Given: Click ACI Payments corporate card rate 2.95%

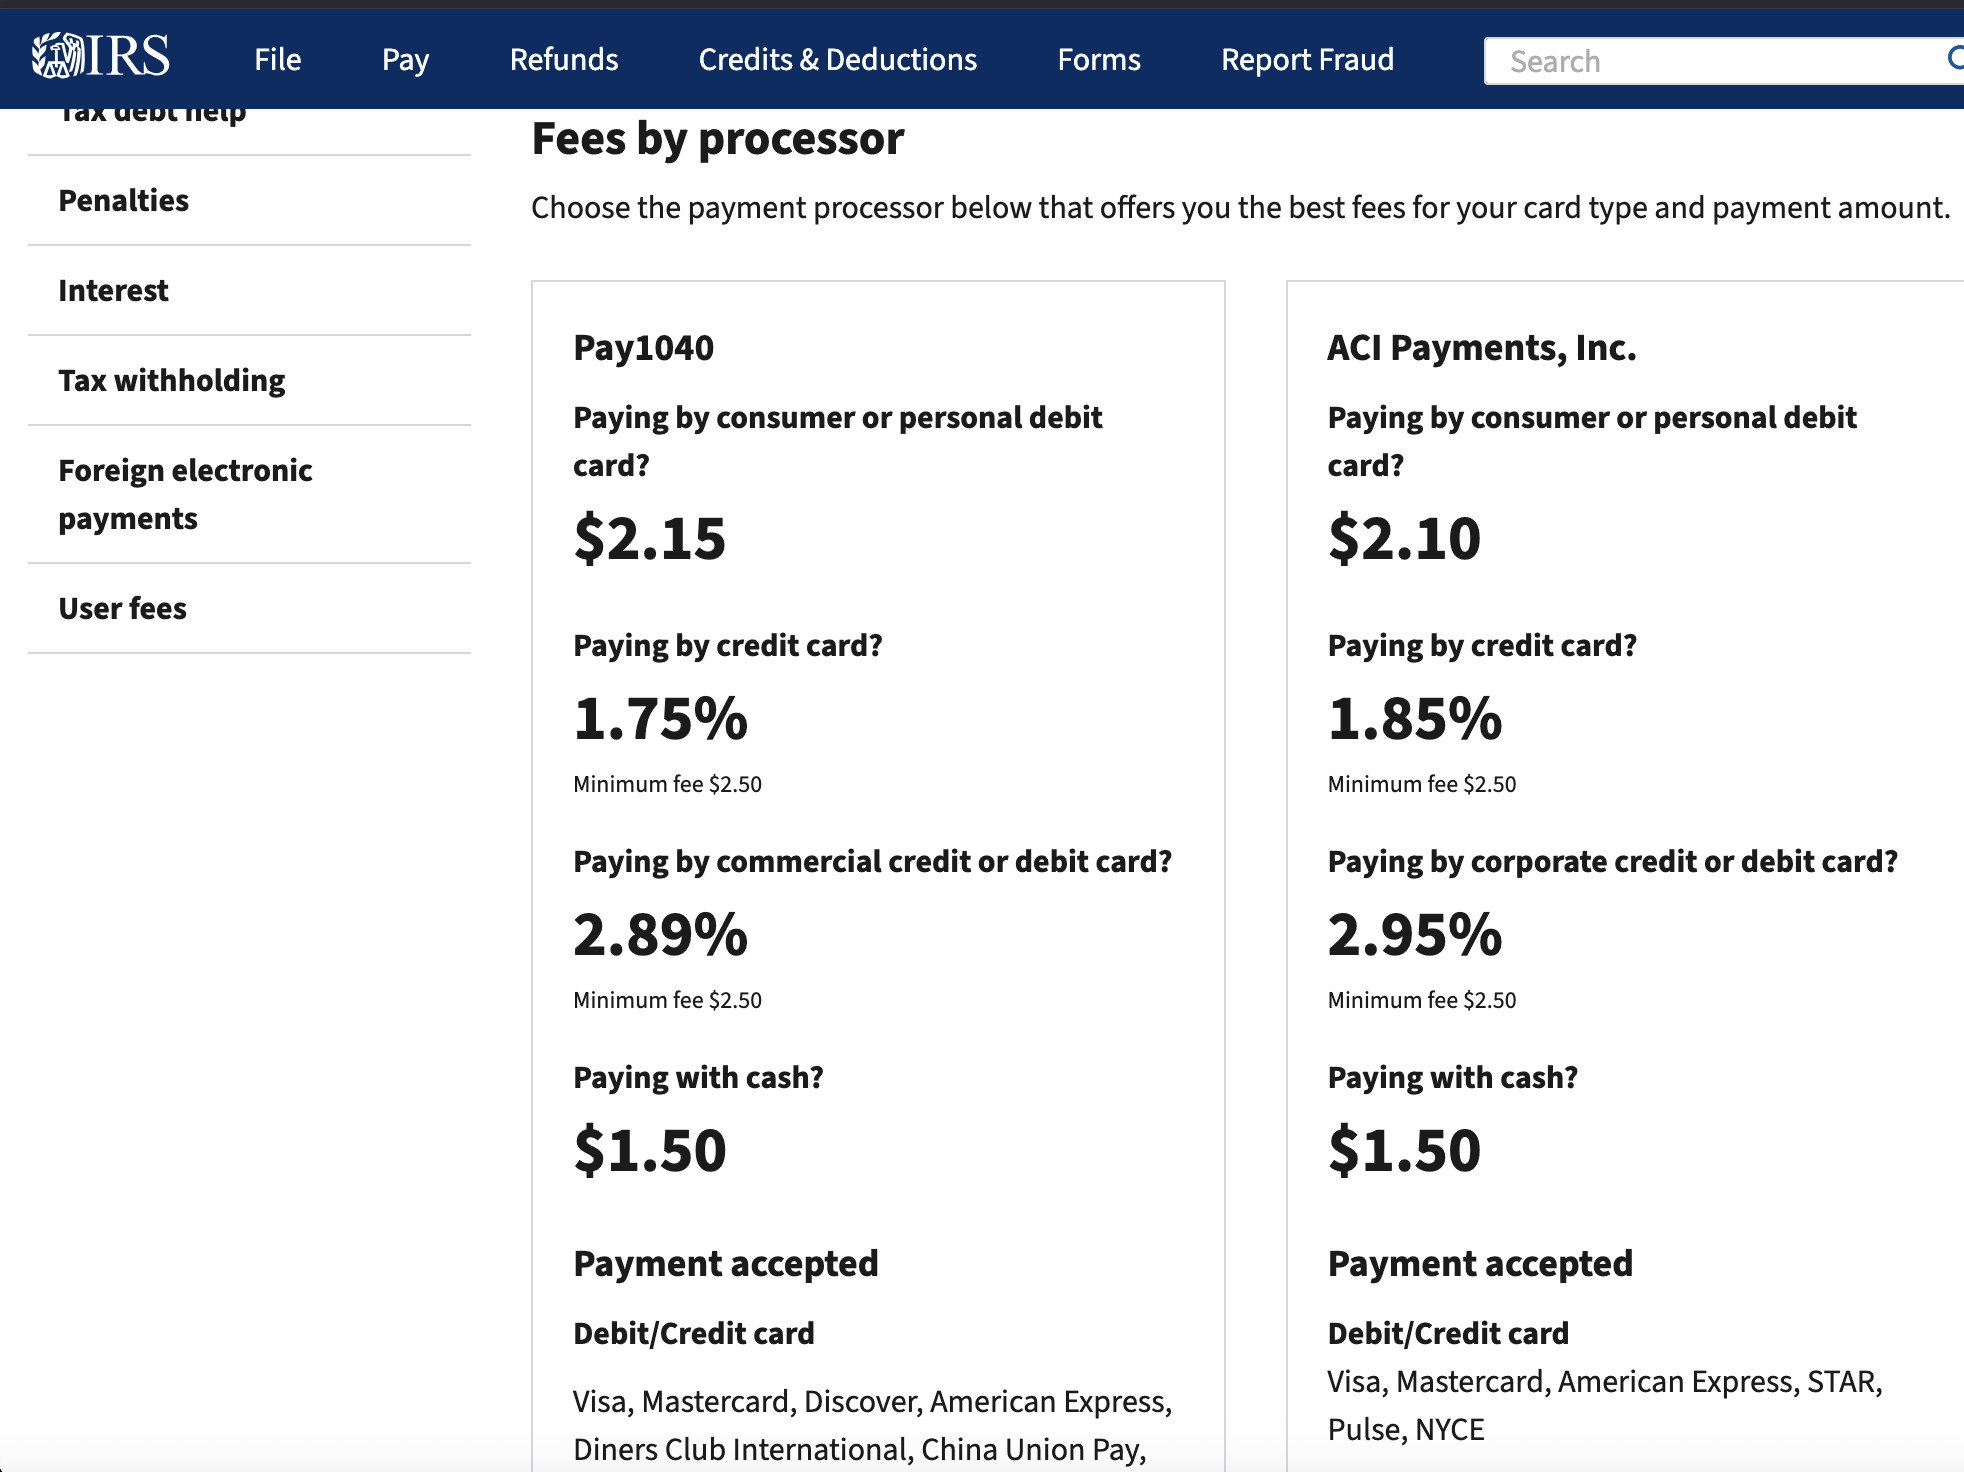Looking at the screenshot, I should coord(1415,934).
